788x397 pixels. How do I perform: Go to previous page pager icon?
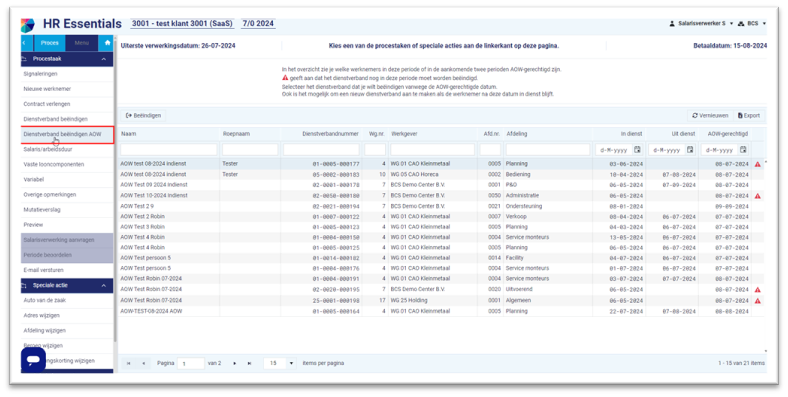point(144,363)
